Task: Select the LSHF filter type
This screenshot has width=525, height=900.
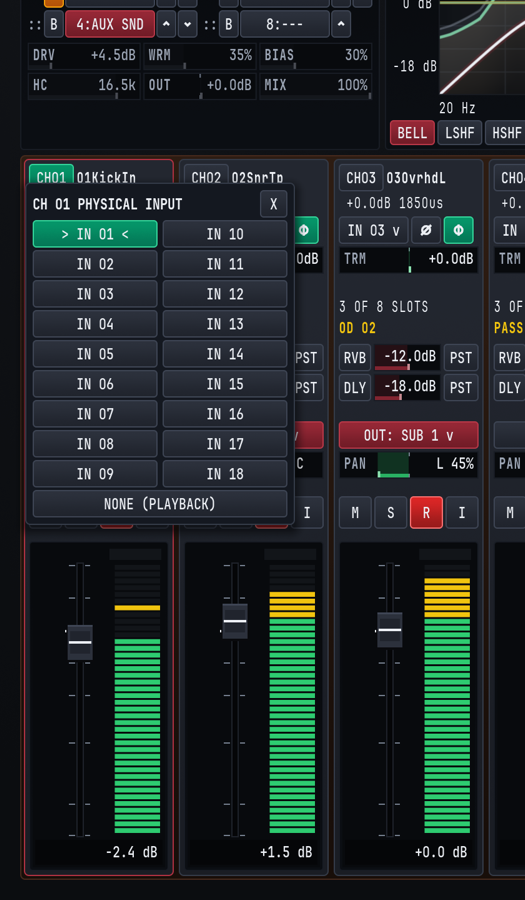Action: tap(460, 133)
